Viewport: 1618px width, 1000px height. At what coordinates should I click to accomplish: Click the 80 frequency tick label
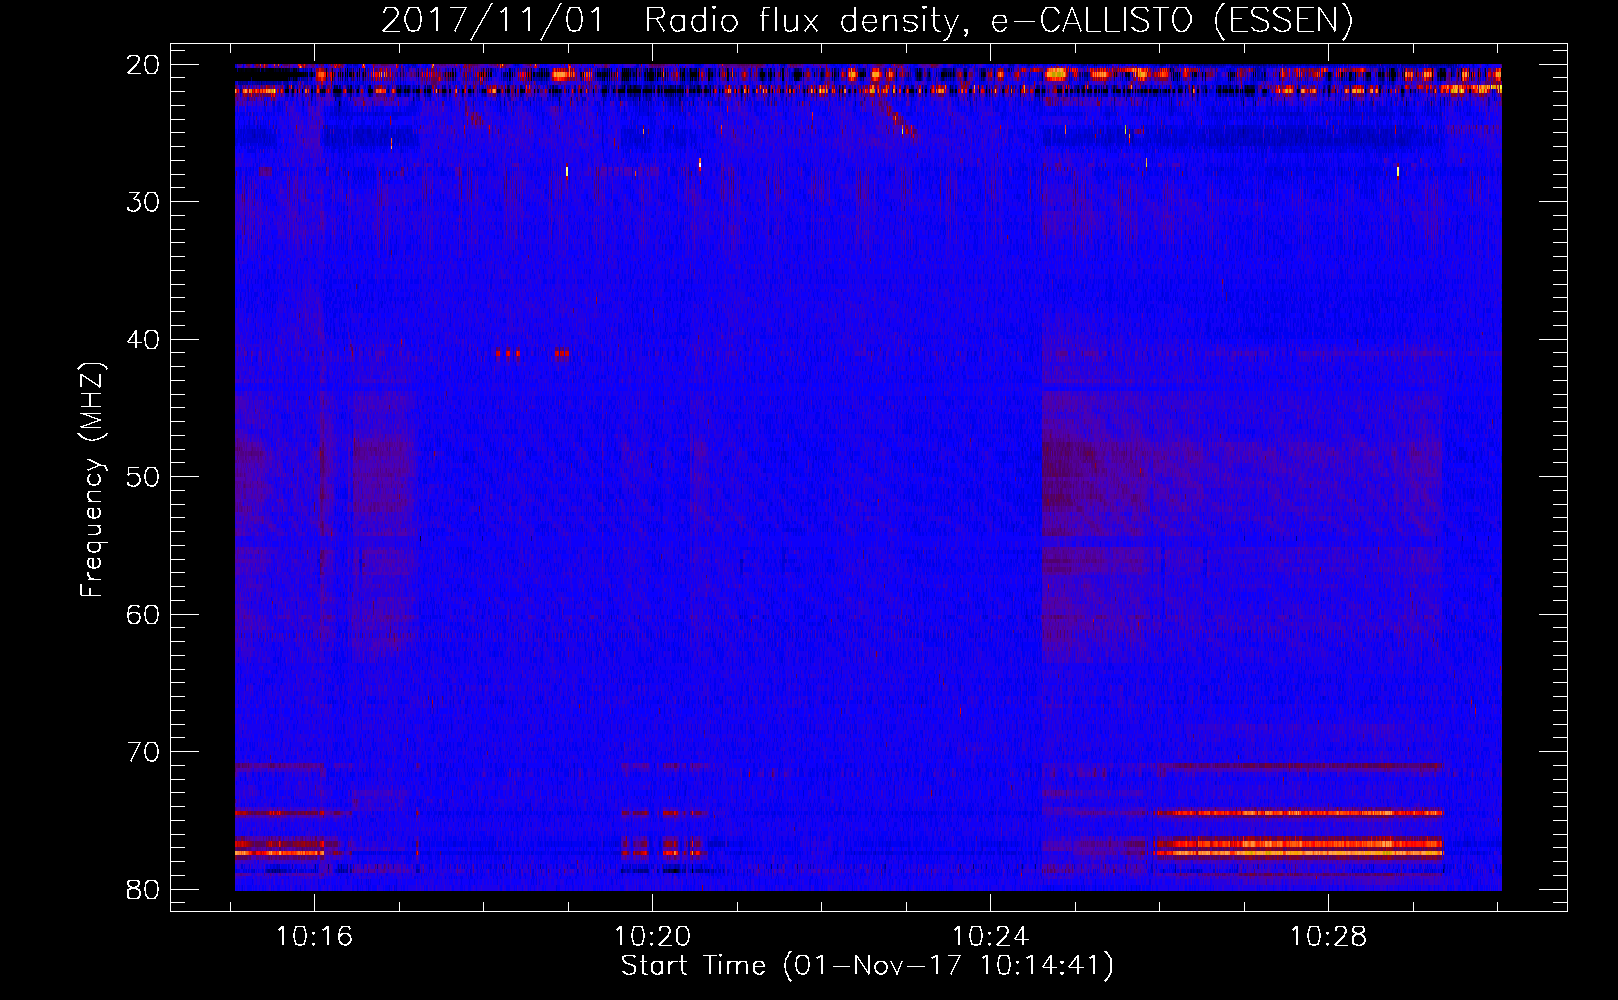(x=144, y=889)
